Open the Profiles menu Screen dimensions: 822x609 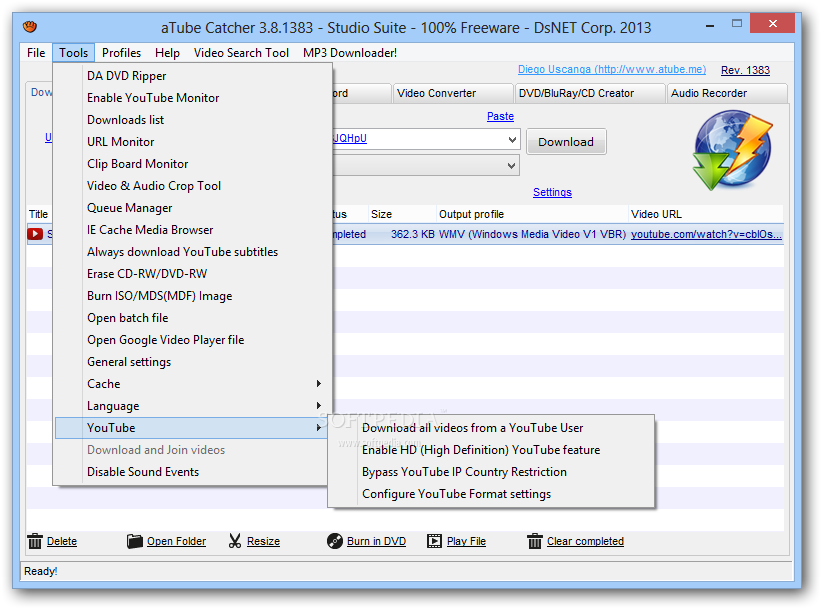[121, 53]
